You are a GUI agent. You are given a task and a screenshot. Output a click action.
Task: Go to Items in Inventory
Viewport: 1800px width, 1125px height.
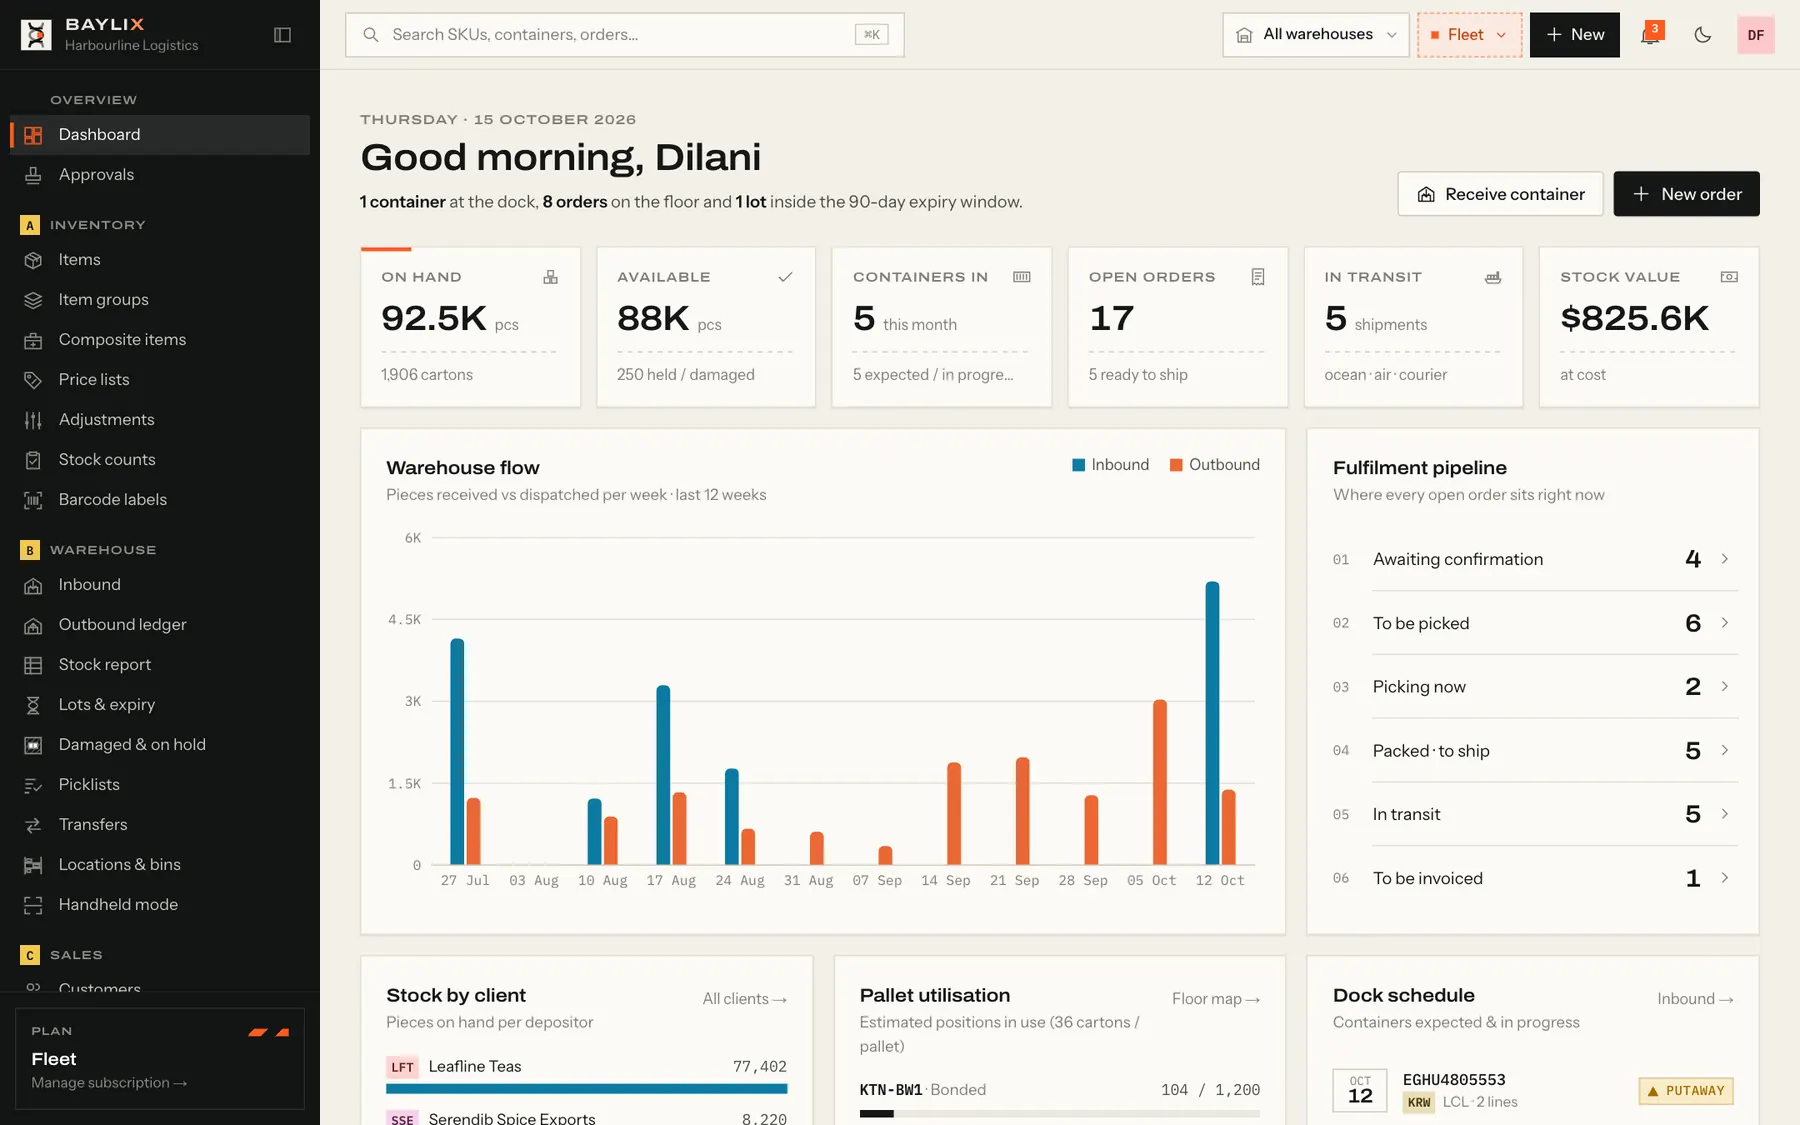(160, 260)
